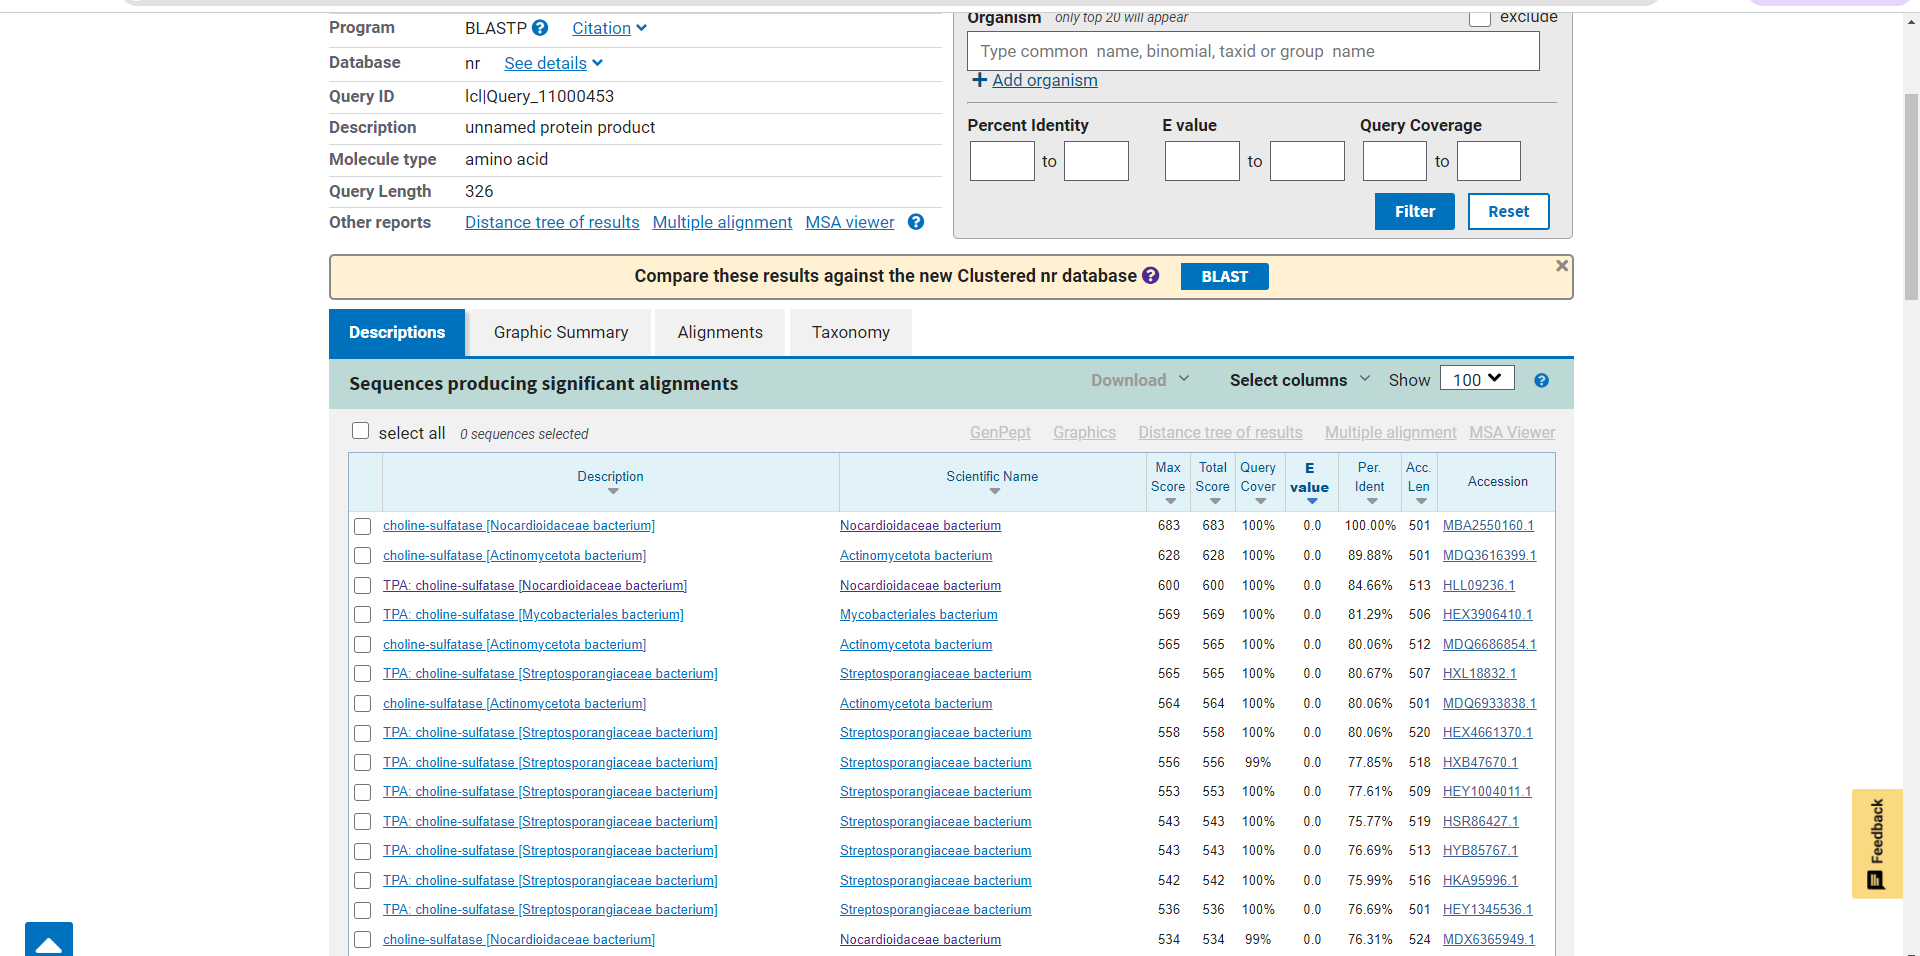Open accession MDX6365949.1 link

pyautogui.click(x=1489, y=940)
